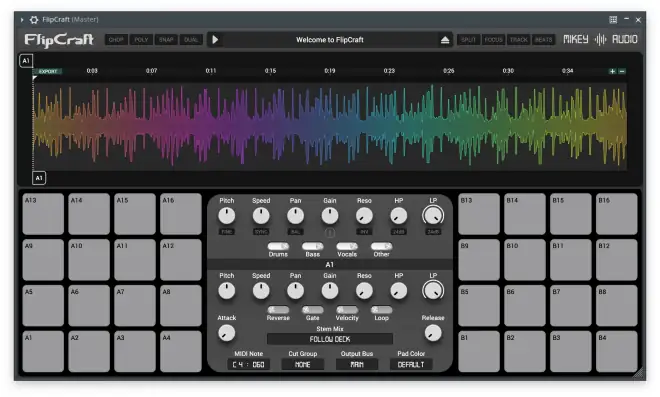This screenshot has width=660, height=397.
Task: Toggle the Bass stem switch
Action: point(313,246)
